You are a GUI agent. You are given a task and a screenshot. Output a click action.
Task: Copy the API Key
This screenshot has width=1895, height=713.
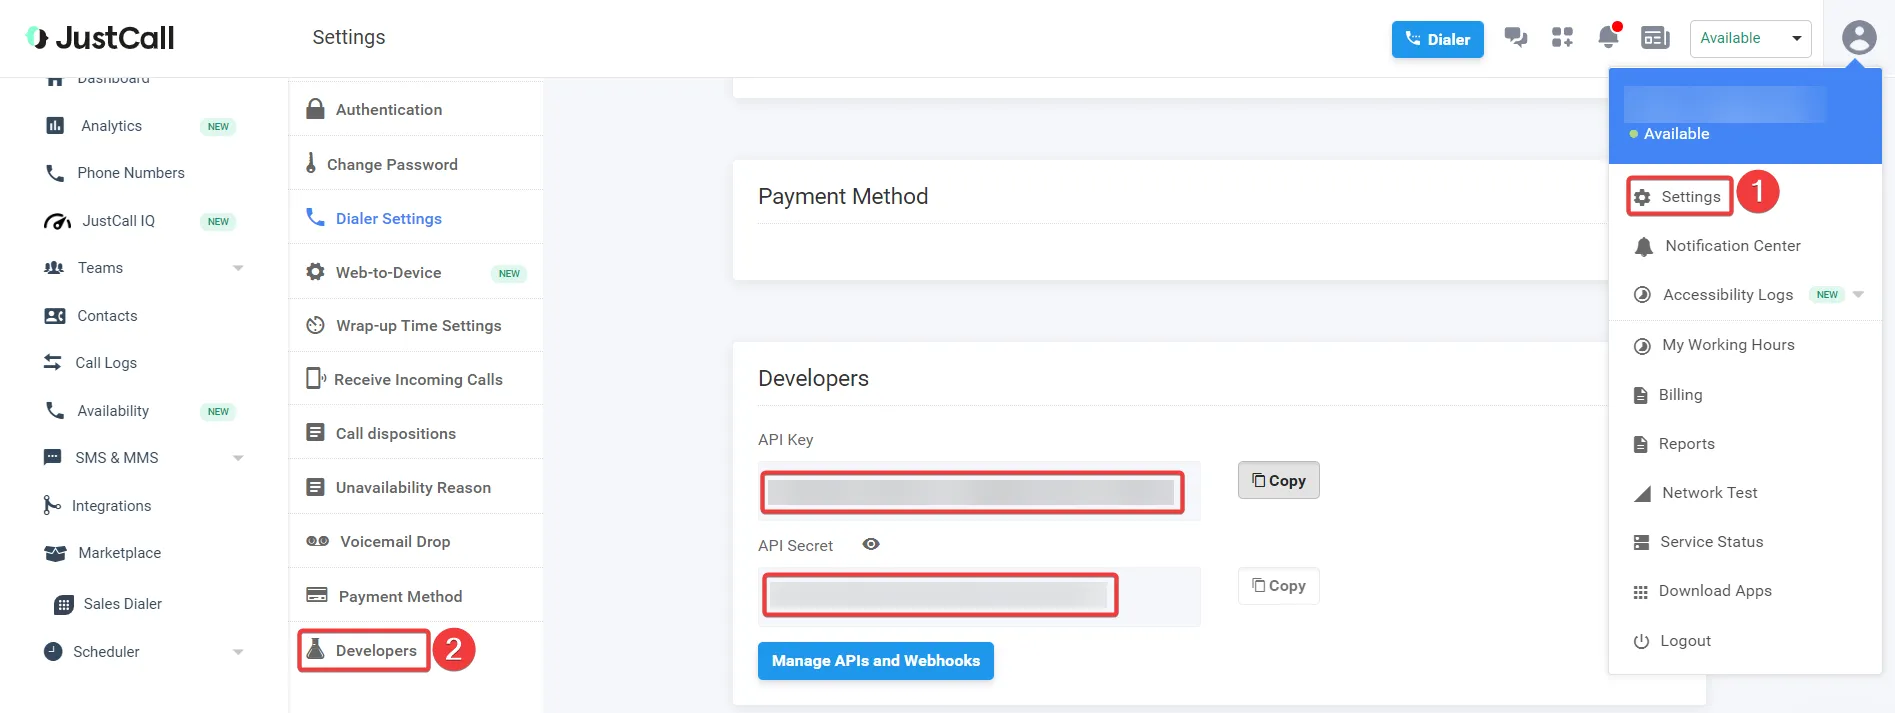(x=1278, y=481)
